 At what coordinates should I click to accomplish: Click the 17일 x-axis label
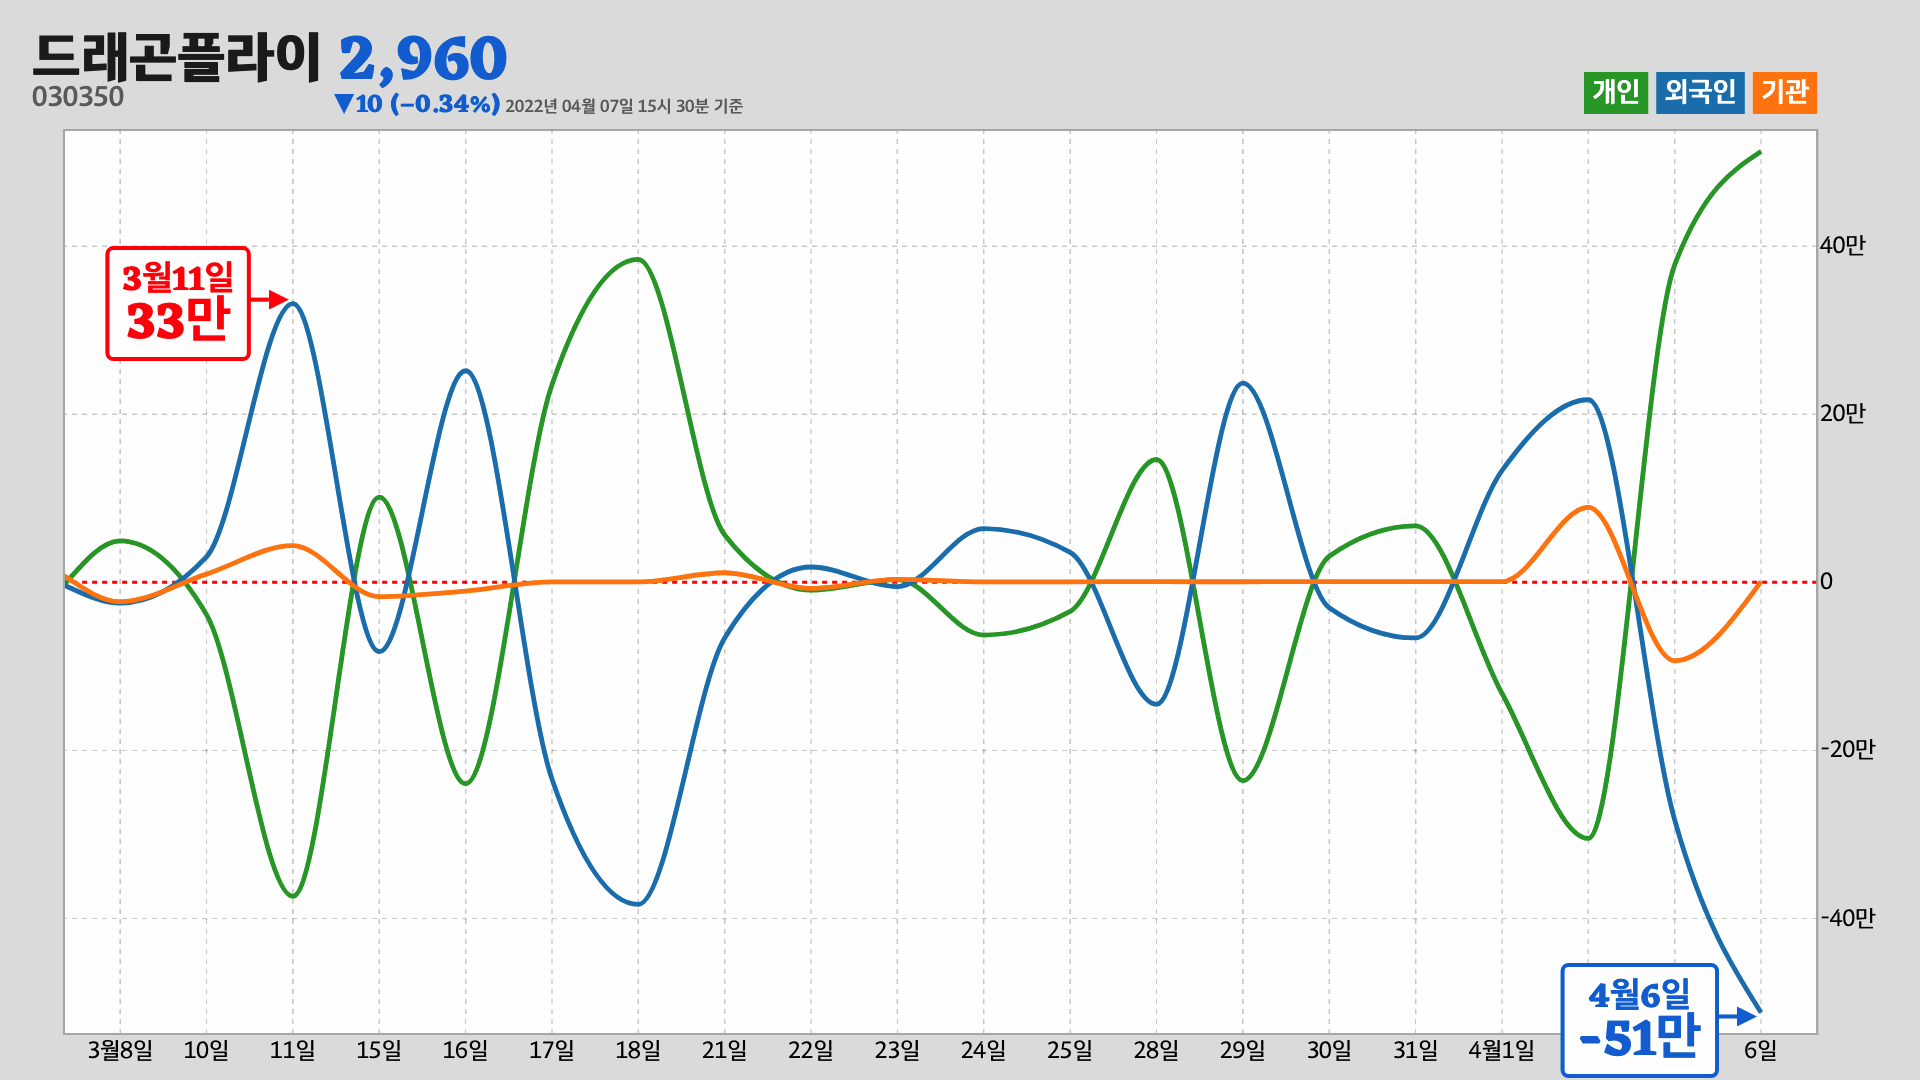click(x=552, y=1050)
